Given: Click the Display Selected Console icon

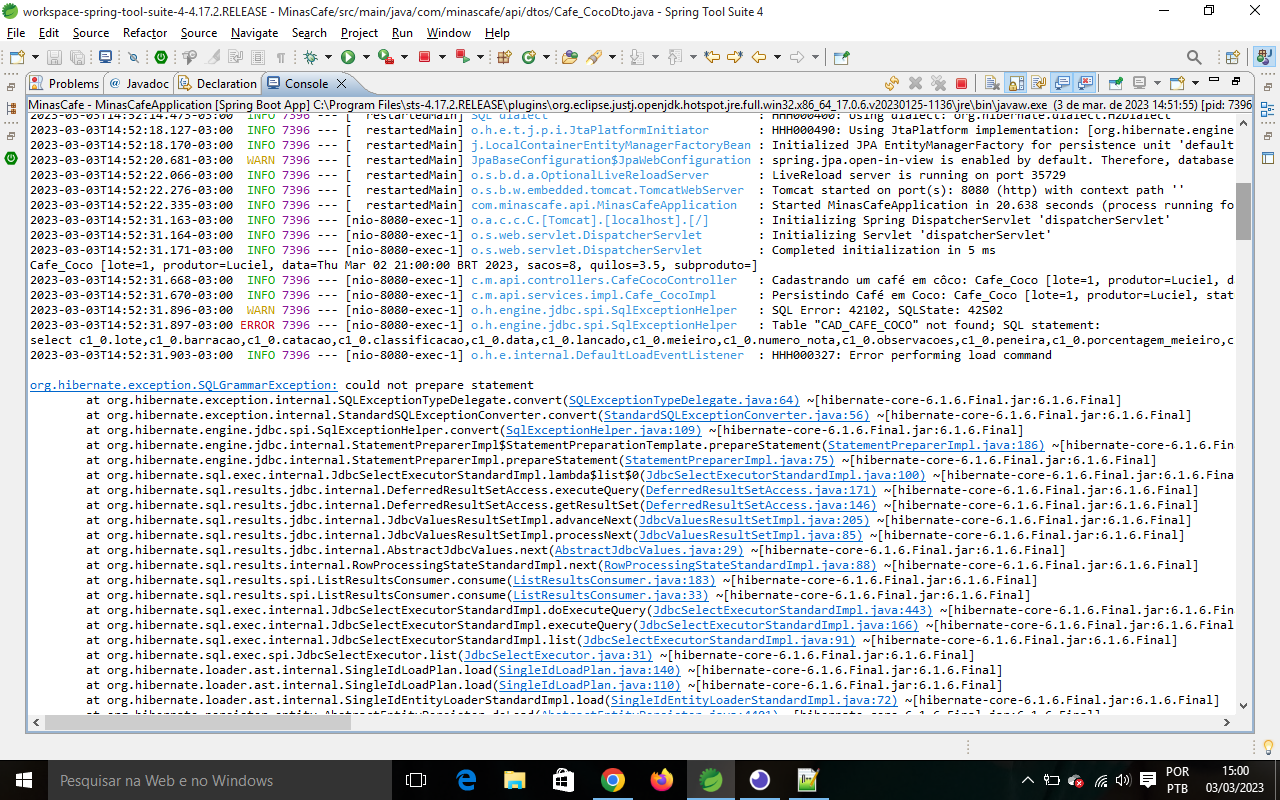Looking at the screenshot, I should (x=1139, y=83).
